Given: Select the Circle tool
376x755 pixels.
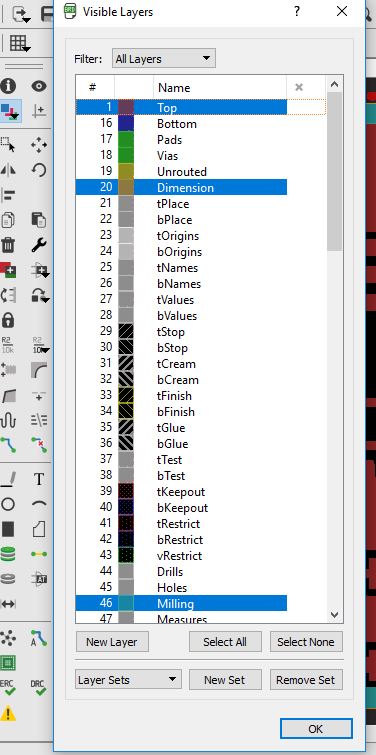Looking at the screenshot, I should [8, 504].
